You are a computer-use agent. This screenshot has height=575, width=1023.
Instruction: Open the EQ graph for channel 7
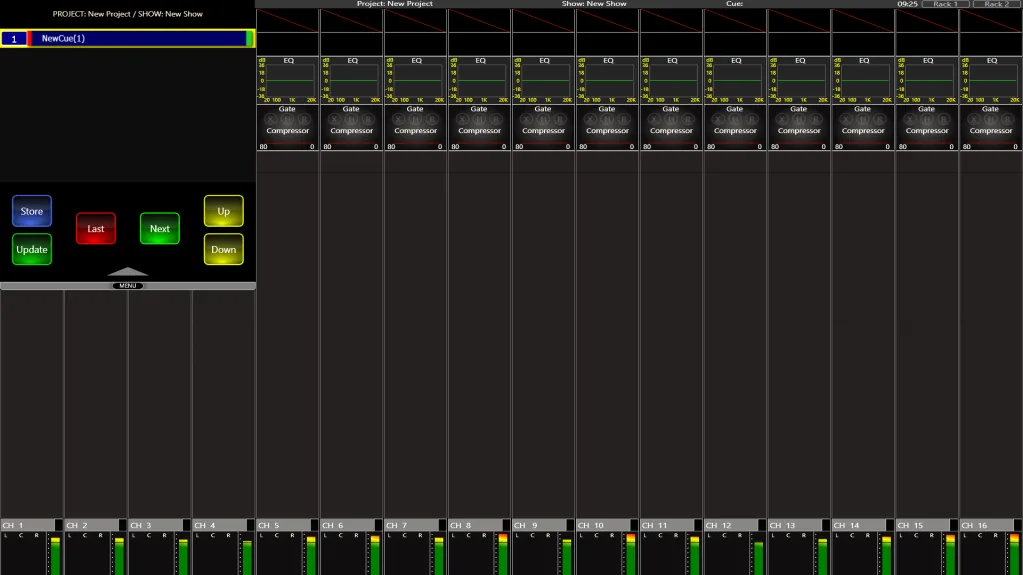[416, 80]
